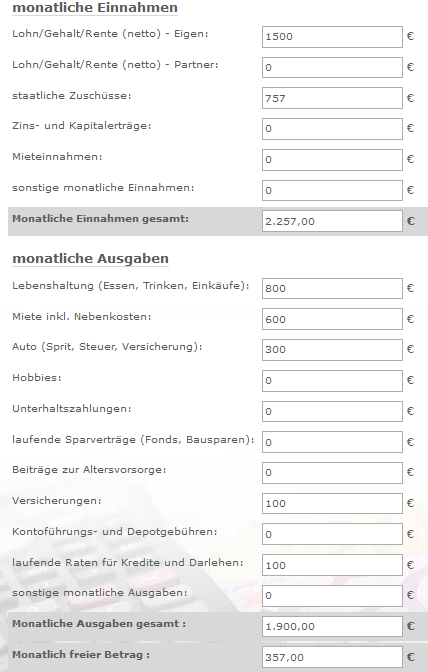The image size is (428, 672).
Task: Focus the Lebenshaltung expenses input
Action: pyautogui.click(x=332, y=288)
